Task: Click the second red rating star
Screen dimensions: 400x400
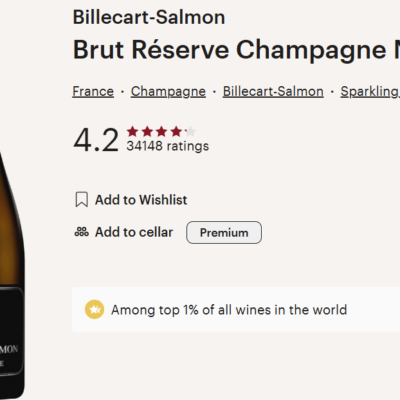Action: [147, 132]
